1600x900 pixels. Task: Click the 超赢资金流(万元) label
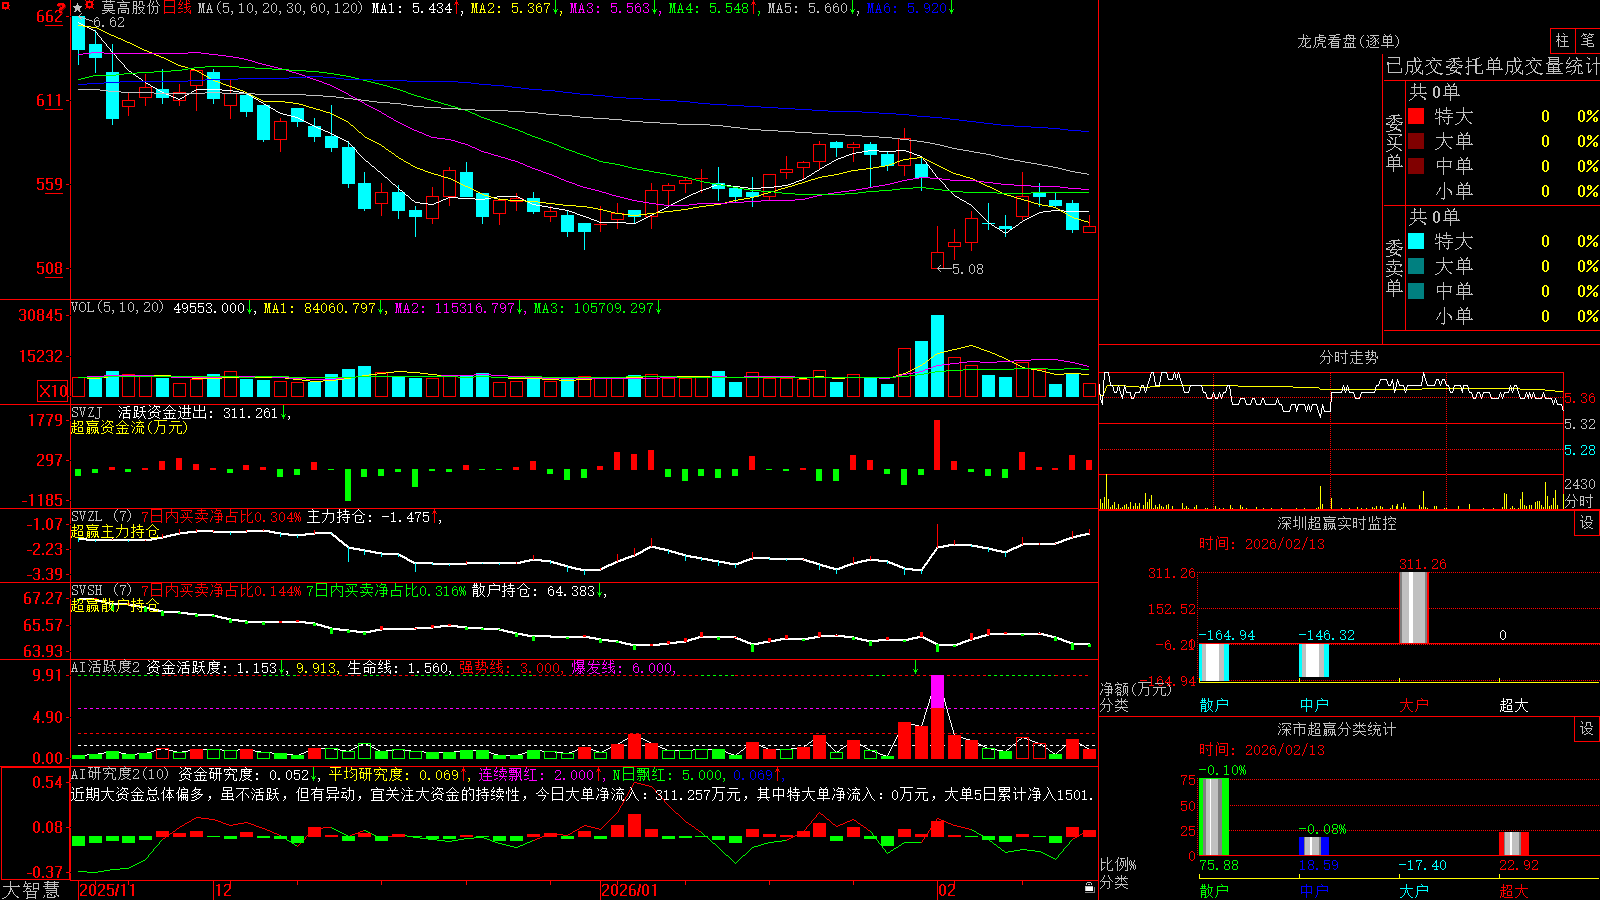point(129,428)
